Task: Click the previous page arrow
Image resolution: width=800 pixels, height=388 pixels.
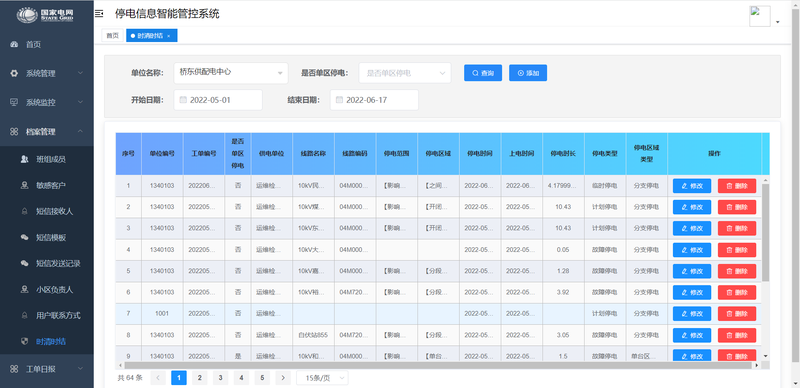Action: (x=158, y=378)
